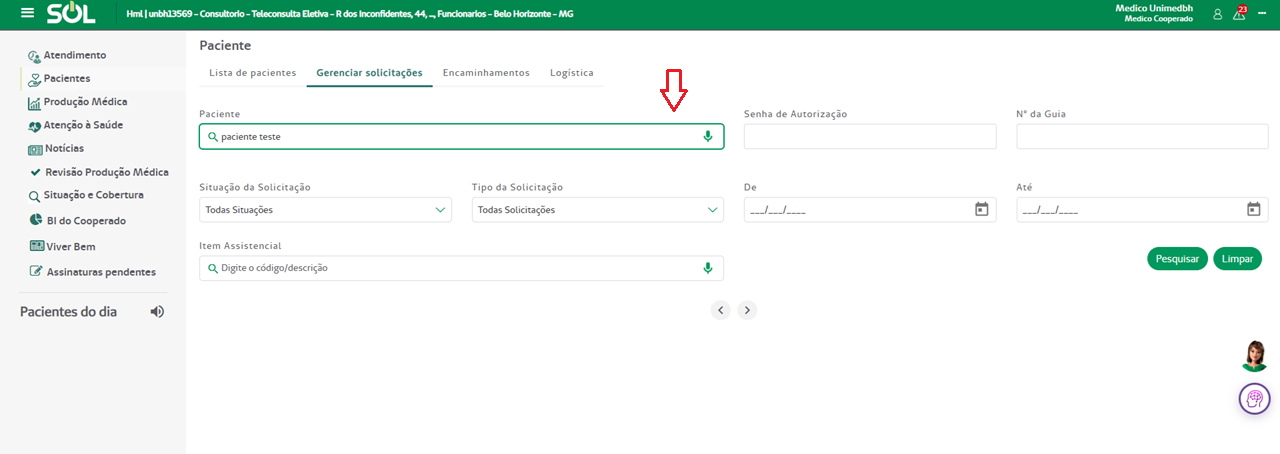1280x454 pixels.
Task: Focus the De date input
Action: click(x=870, y=210)
